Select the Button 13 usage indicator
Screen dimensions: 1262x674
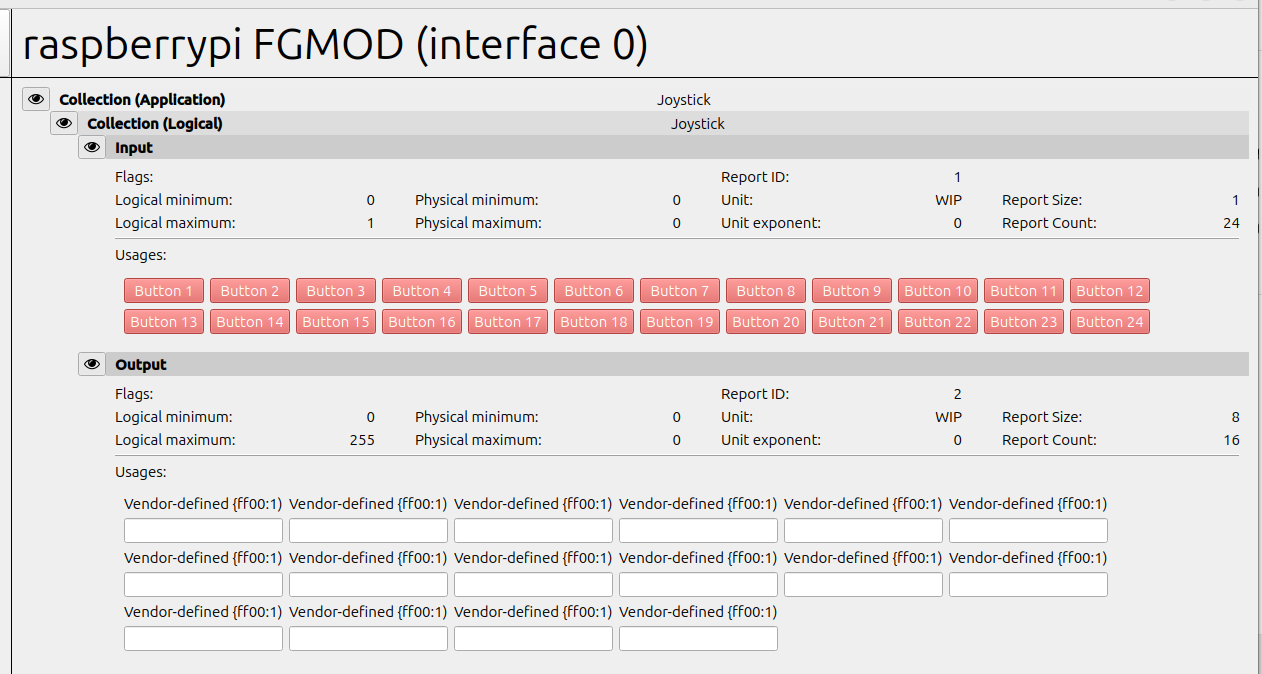coord(164,322)
